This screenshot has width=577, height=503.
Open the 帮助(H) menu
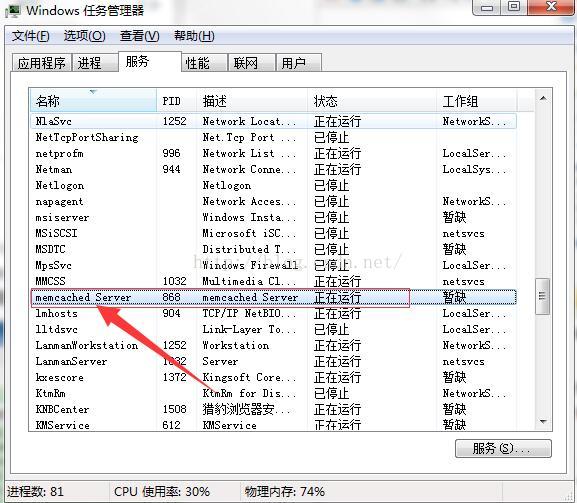tap(194, 36)
